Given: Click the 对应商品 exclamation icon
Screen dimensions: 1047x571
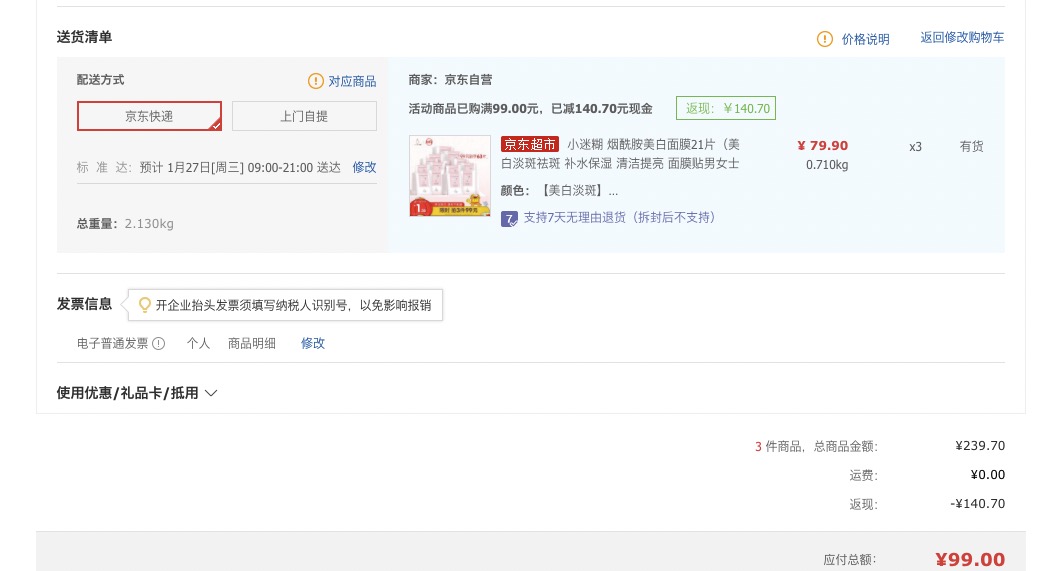Looking at the screenshot, I should point(315,81).
